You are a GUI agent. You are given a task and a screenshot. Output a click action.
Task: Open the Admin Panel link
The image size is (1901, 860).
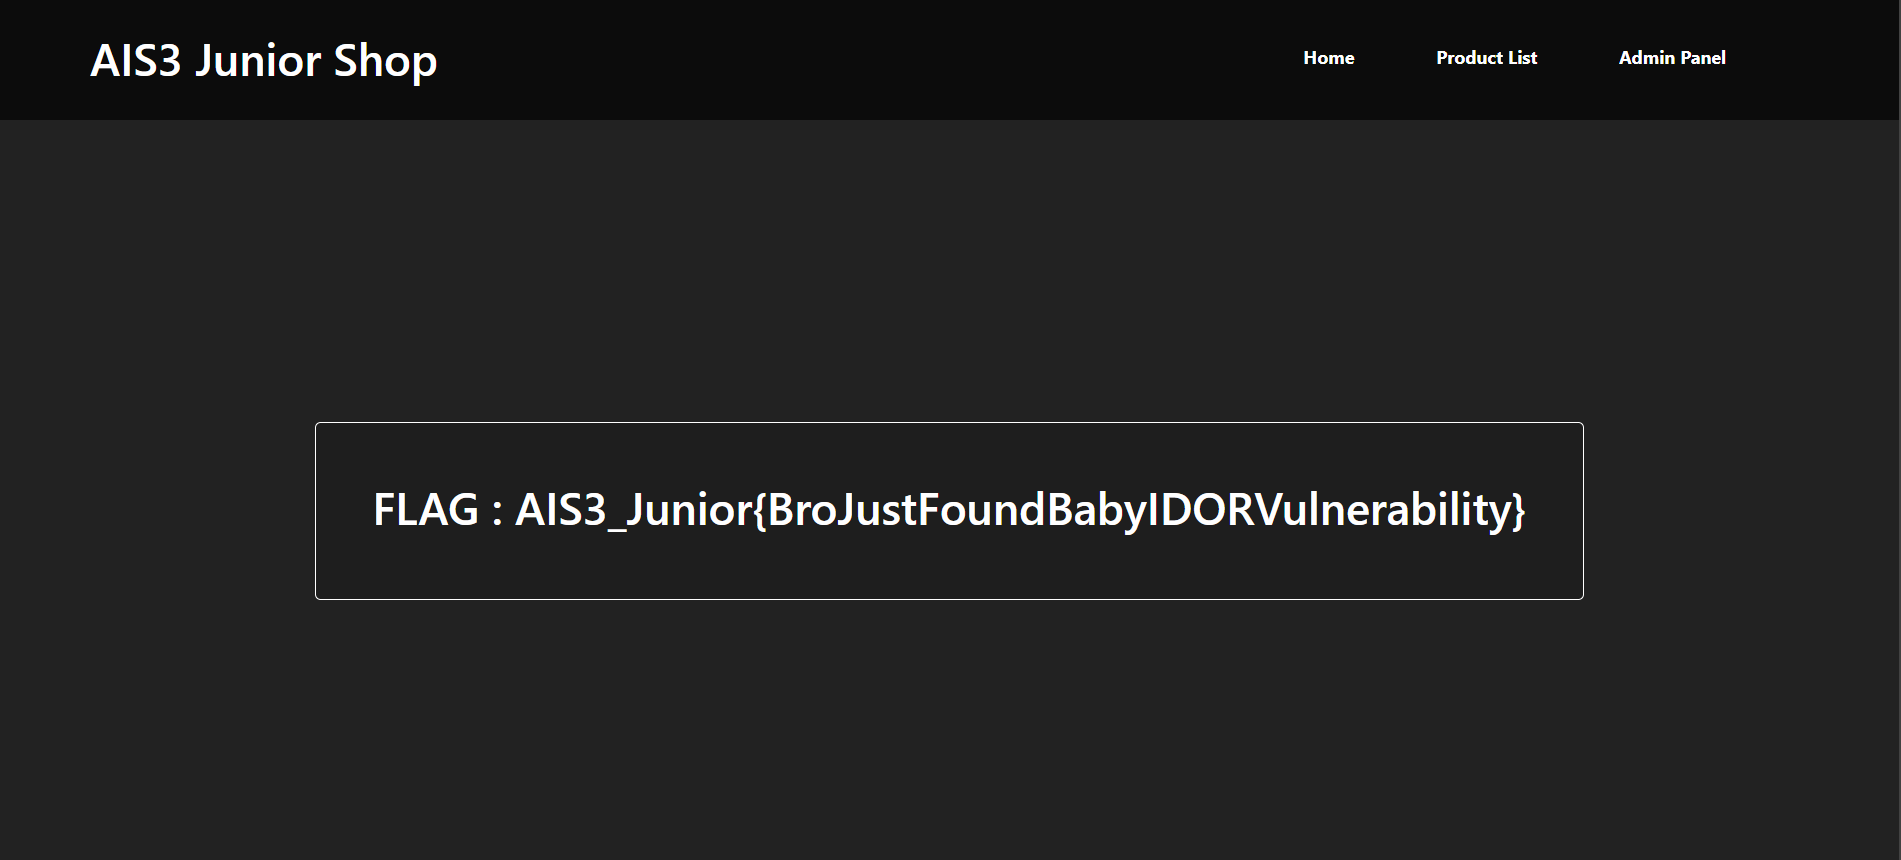tap(1672, 58)
